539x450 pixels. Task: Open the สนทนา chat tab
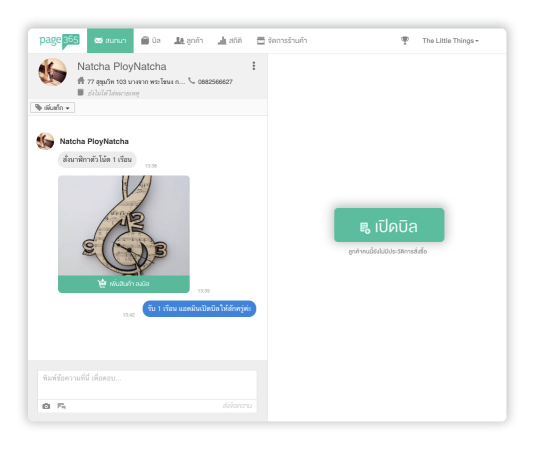(110, 41)
